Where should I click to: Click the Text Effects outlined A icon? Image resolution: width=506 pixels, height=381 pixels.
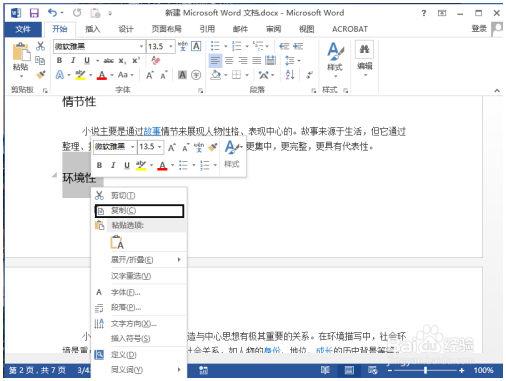[60, 75]
